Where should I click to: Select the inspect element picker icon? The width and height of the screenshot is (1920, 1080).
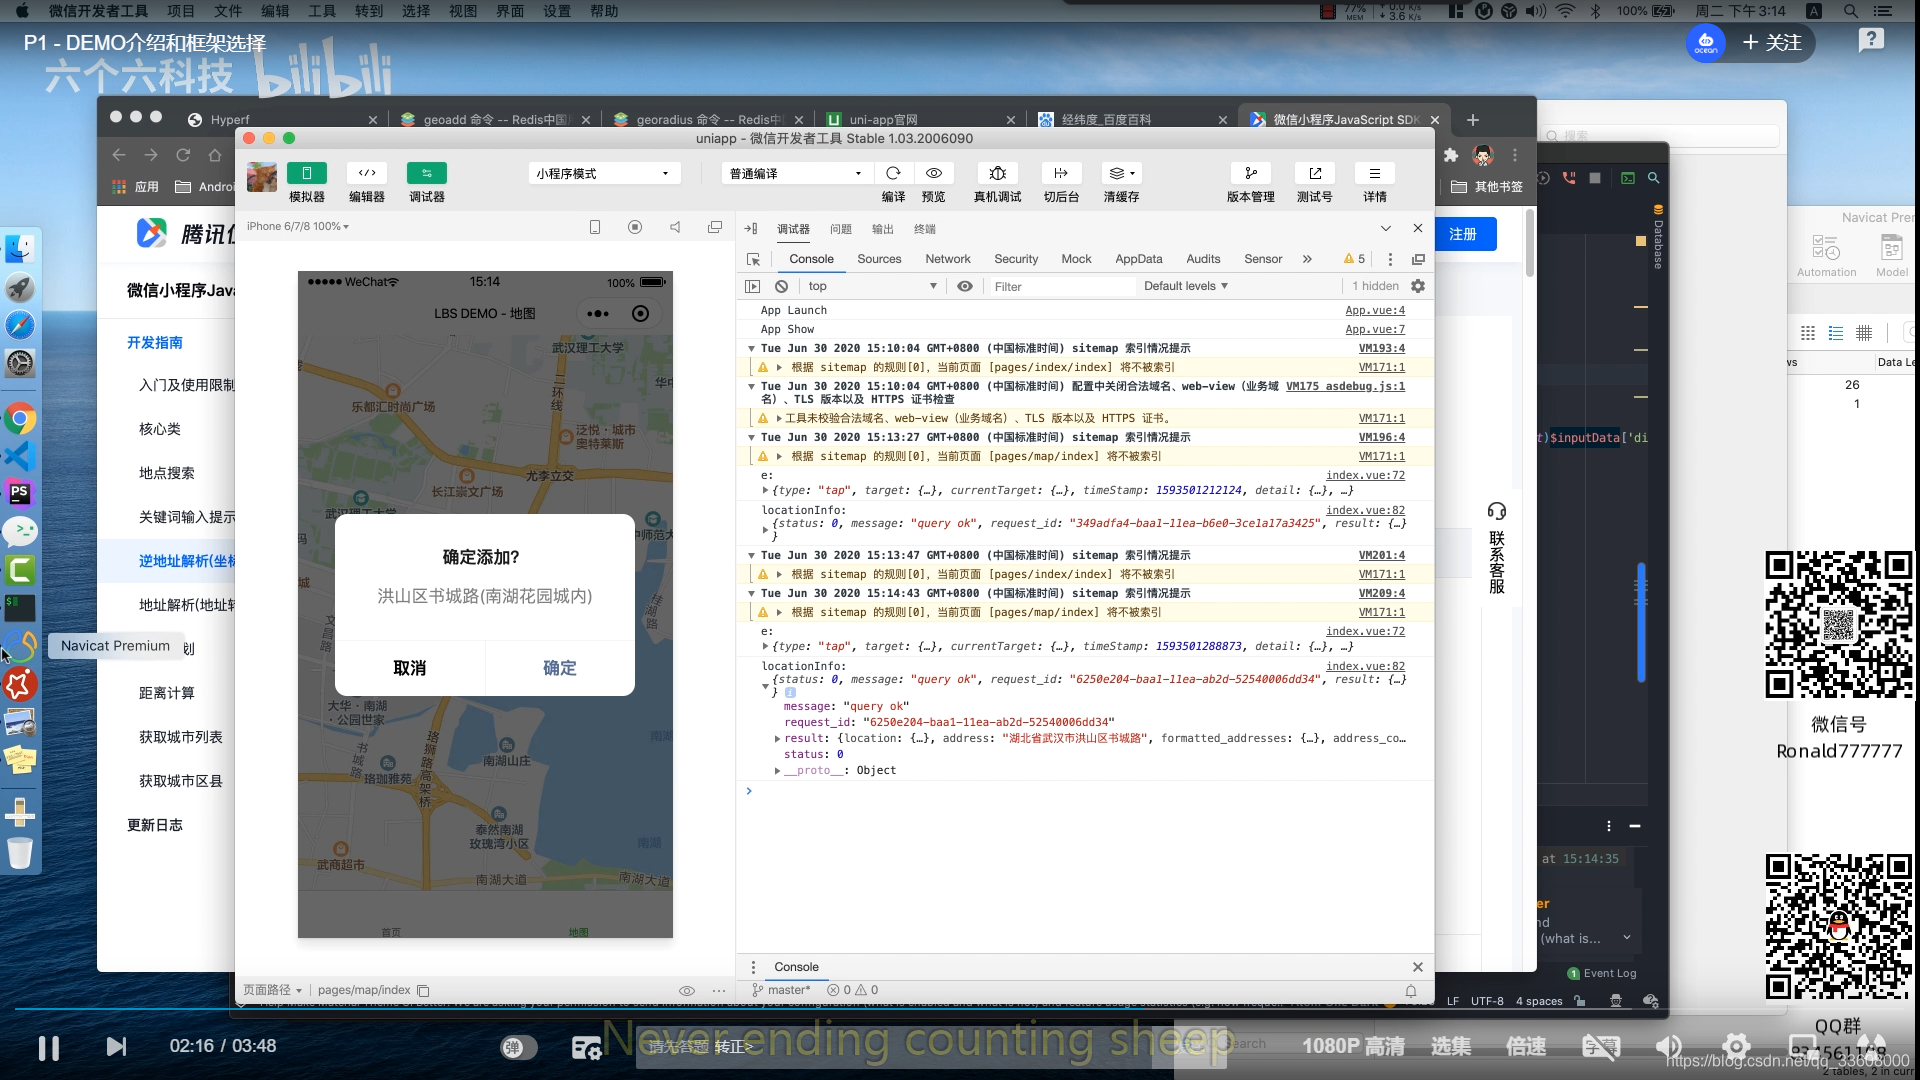point(754,259)
